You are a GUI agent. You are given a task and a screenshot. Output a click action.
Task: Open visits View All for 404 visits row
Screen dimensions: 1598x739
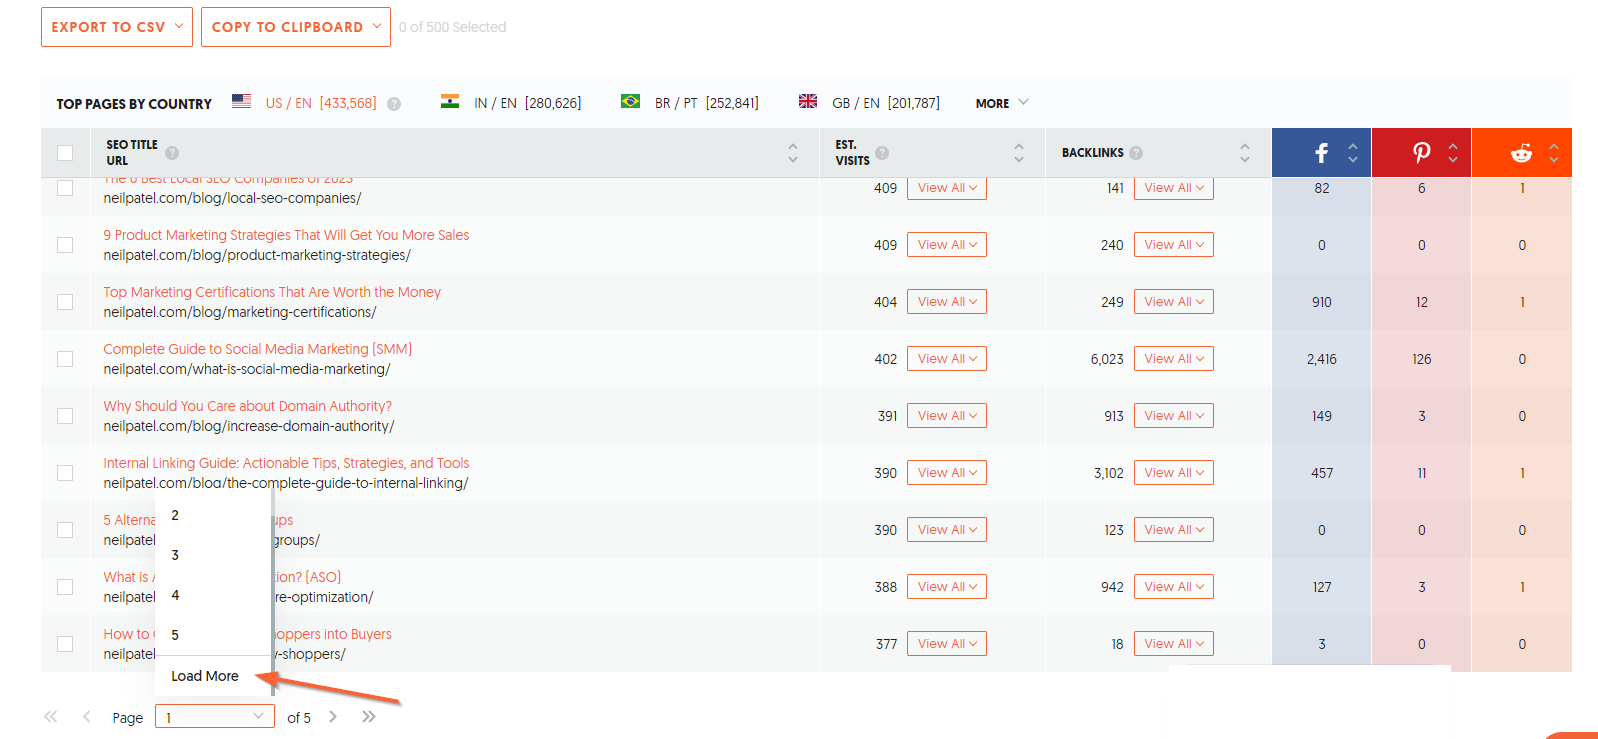point(947,302)
